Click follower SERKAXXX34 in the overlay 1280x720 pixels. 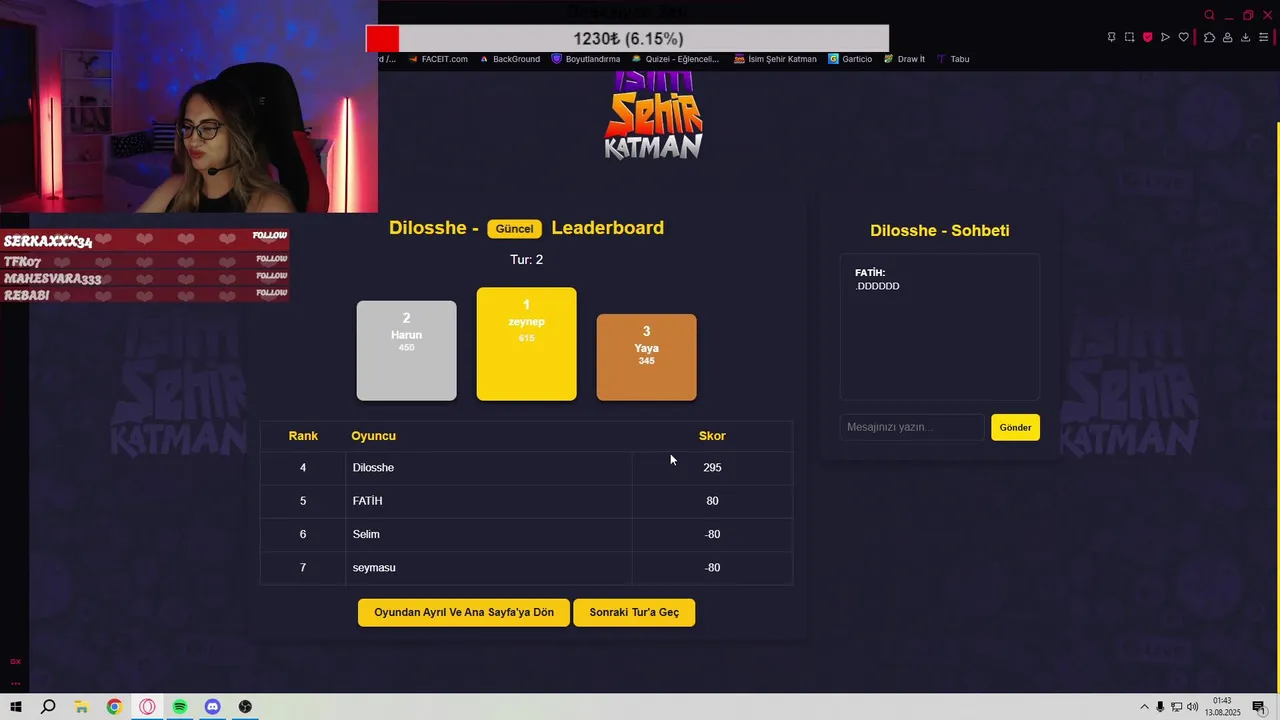click(x=48, y=242)
